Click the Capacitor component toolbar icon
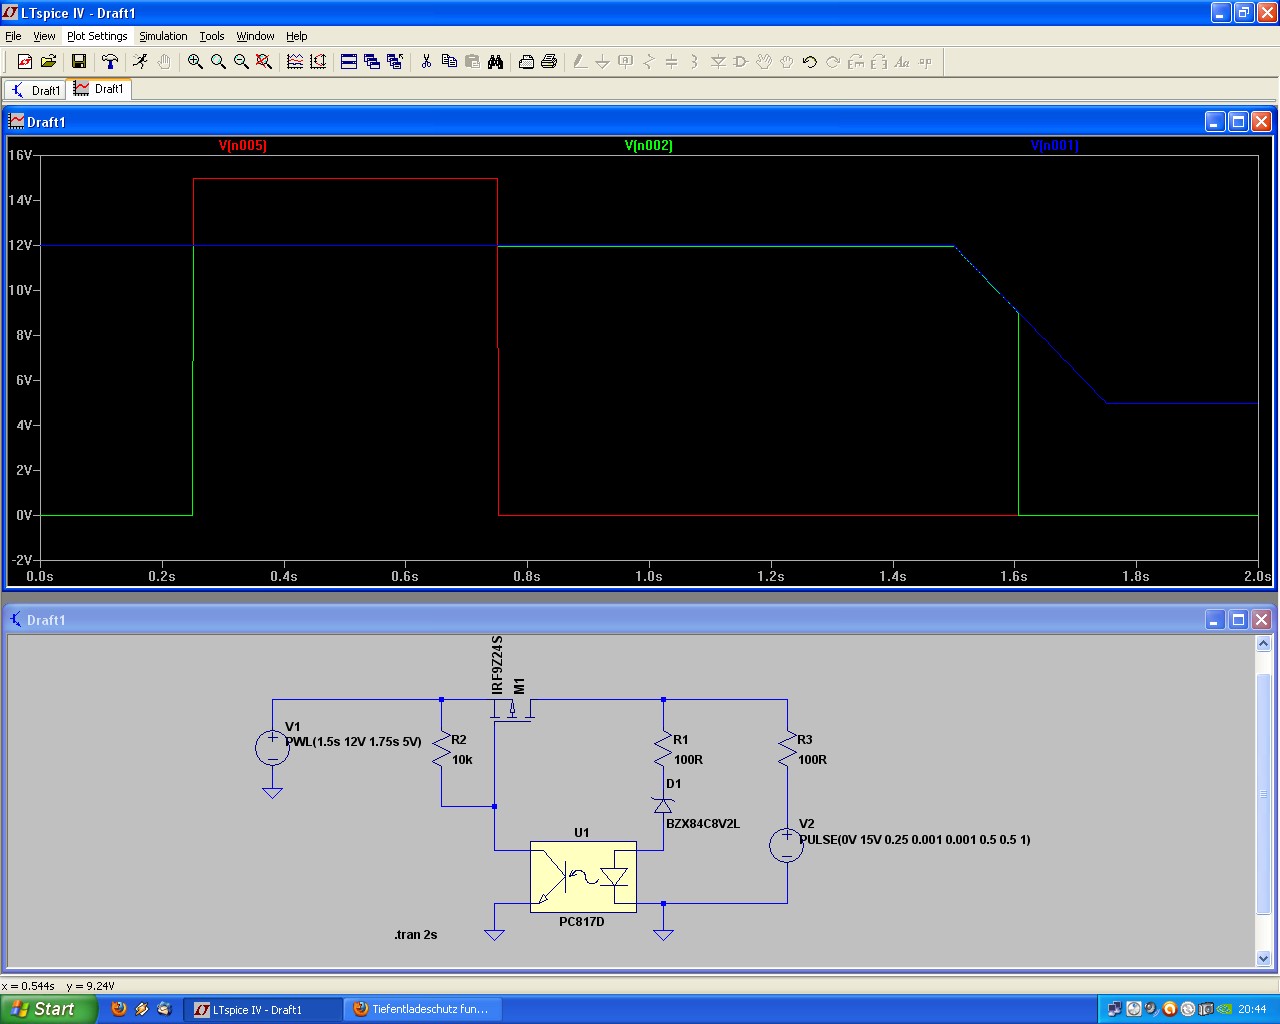The width and height of the screenshot is (1280, 1024). (x=672, y=62)
